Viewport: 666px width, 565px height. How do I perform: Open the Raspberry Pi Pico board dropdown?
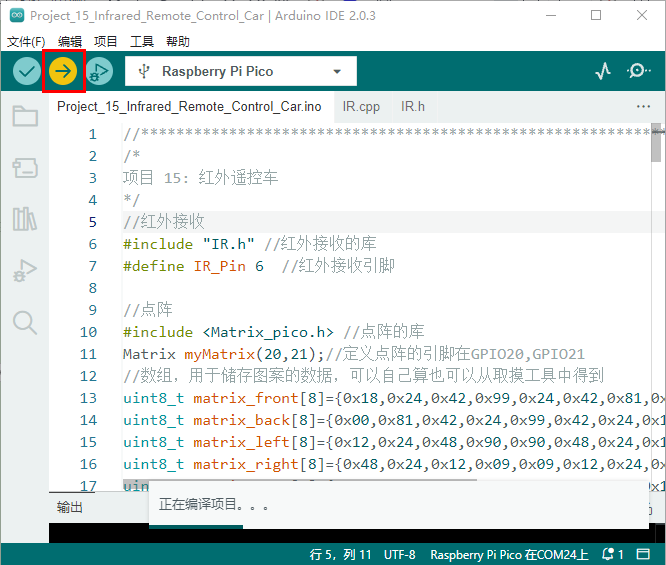(x=241, y=71)
